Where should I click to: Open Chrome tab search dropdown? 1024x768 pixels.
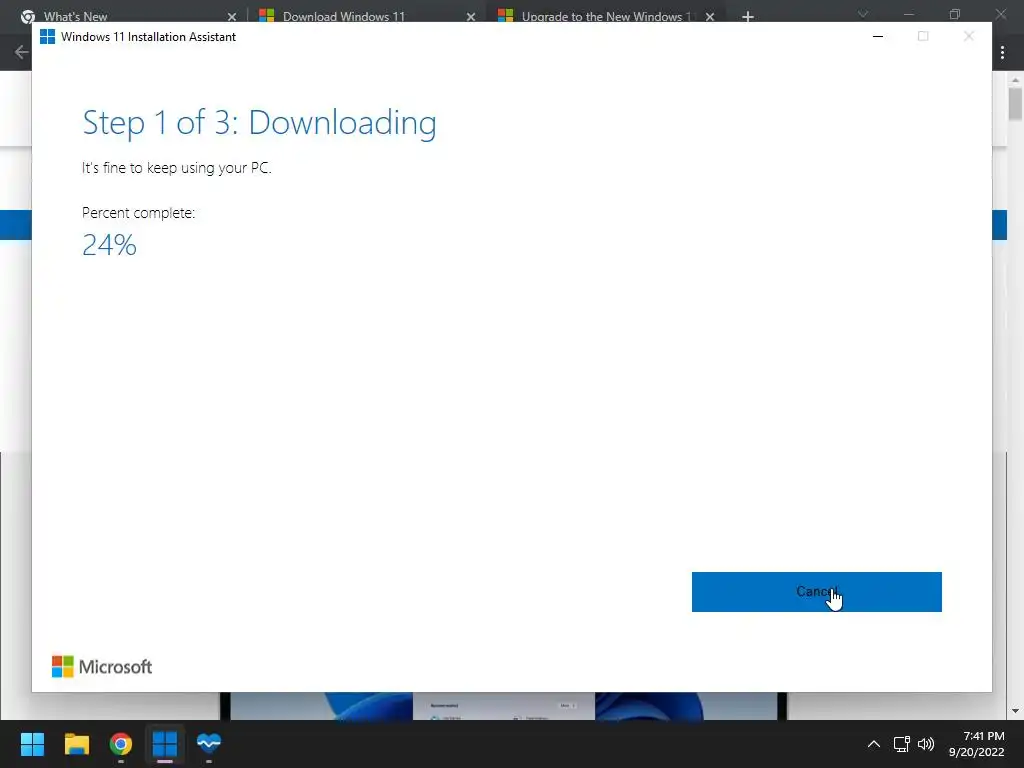[x=863, y=14]
